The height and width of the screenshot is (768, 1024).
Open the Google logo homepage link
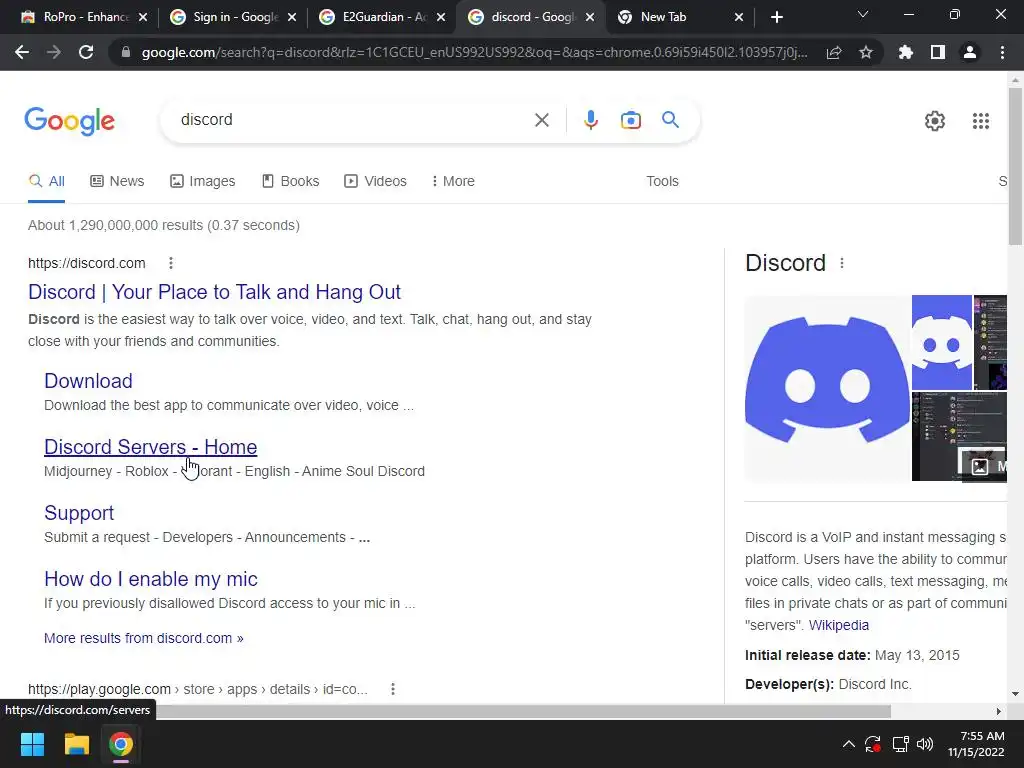point(69,121)
